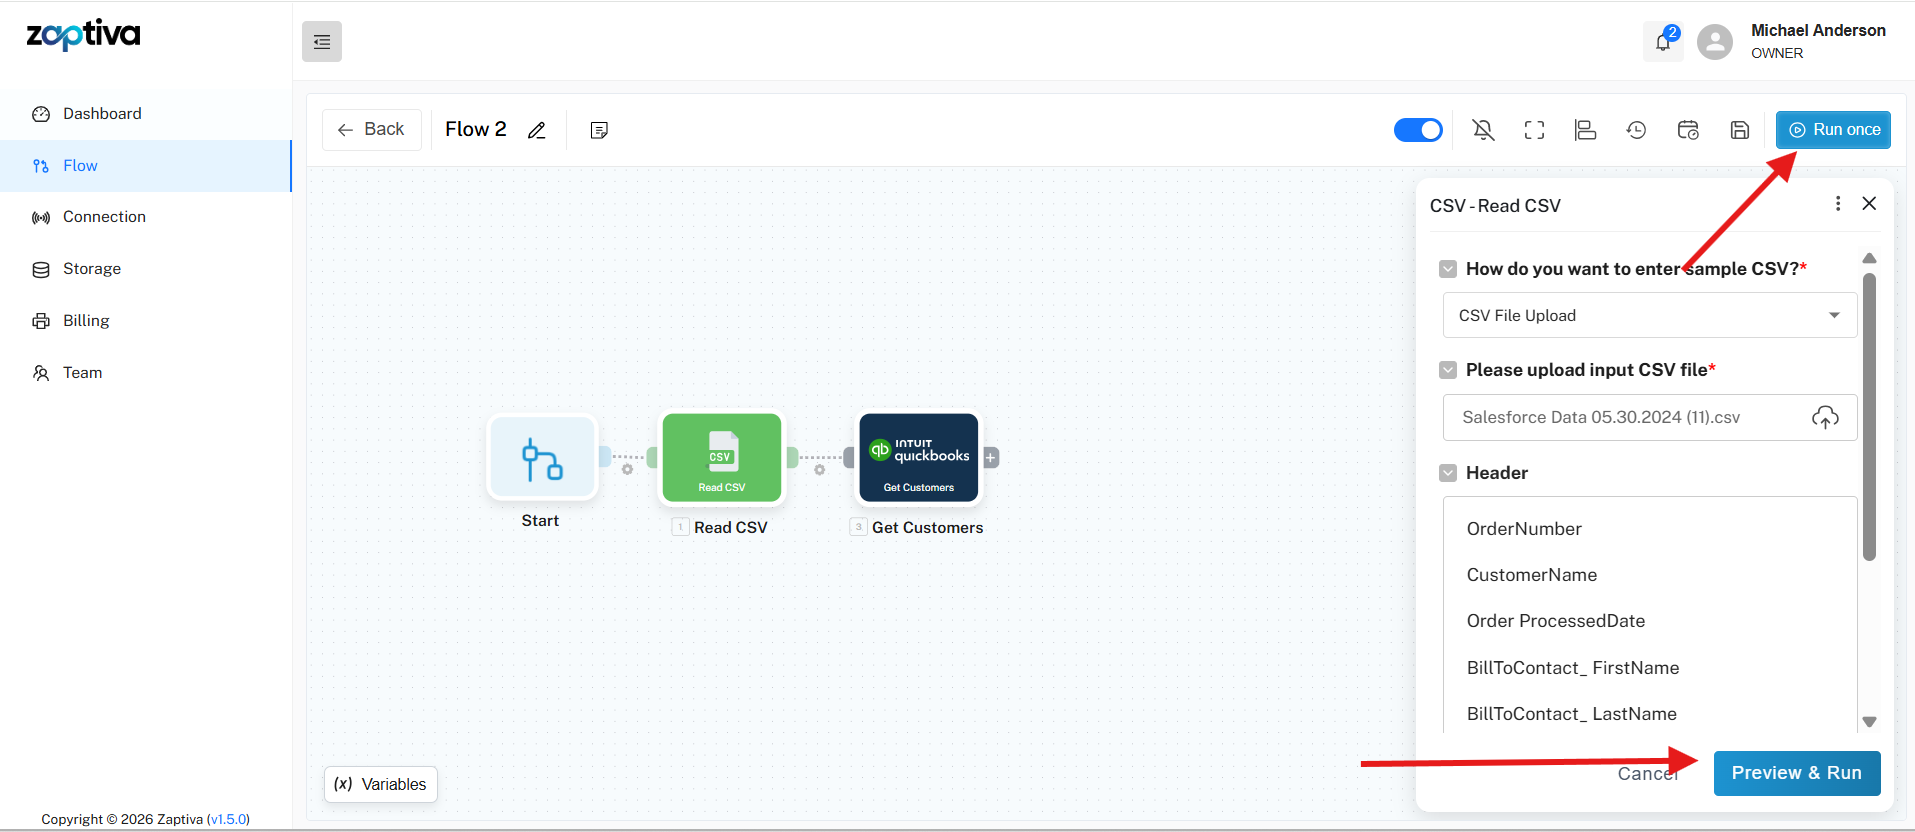Click the pencil icon to rename Flow 2
This screenshot has width=1915, height=832.
[537, 130]
